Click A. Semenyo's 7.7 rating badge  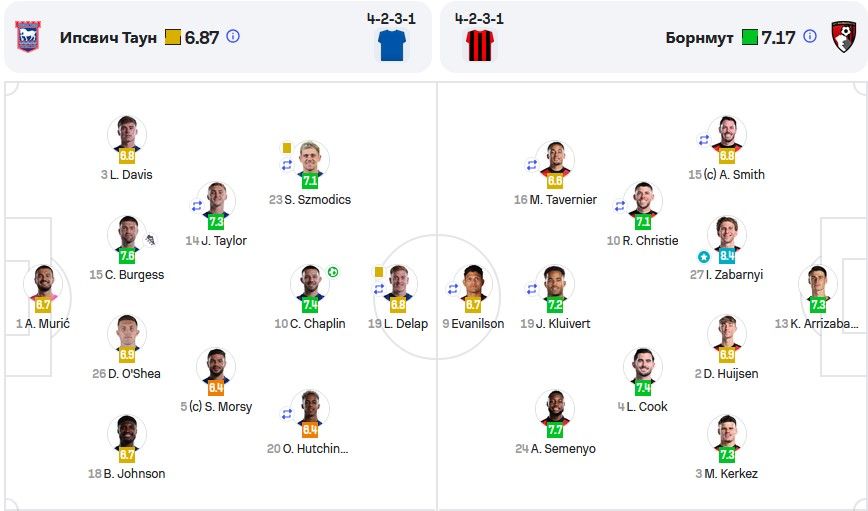(x=555, y=430)
